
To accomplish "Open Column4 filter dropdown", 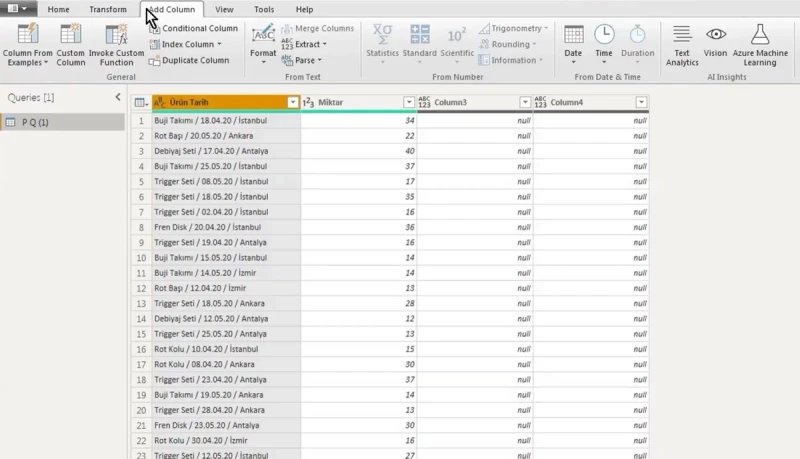I will tap(641, 103).
